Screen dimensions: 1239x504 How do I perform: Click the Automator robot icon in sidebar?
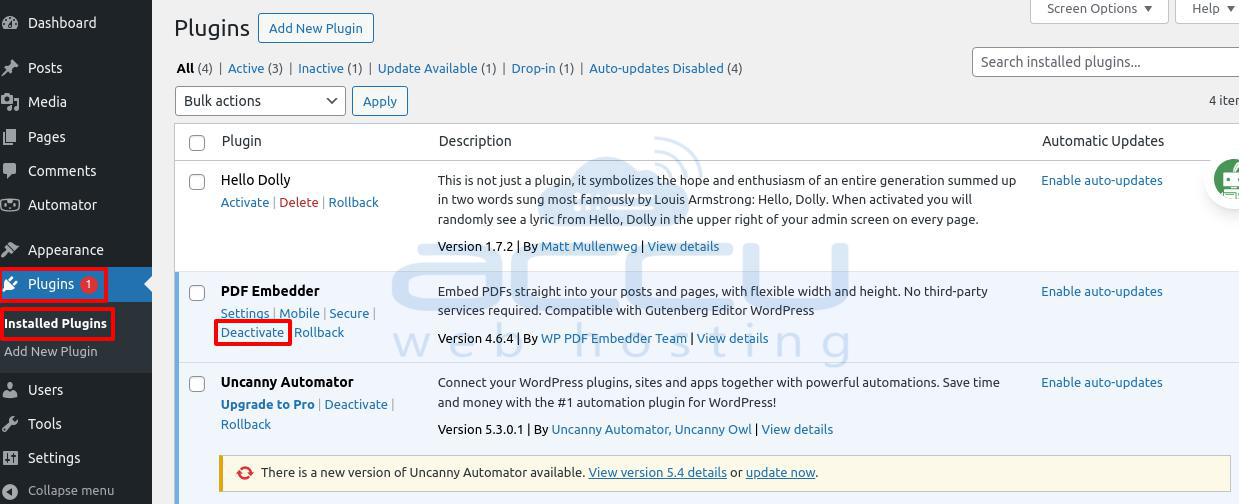10,205
